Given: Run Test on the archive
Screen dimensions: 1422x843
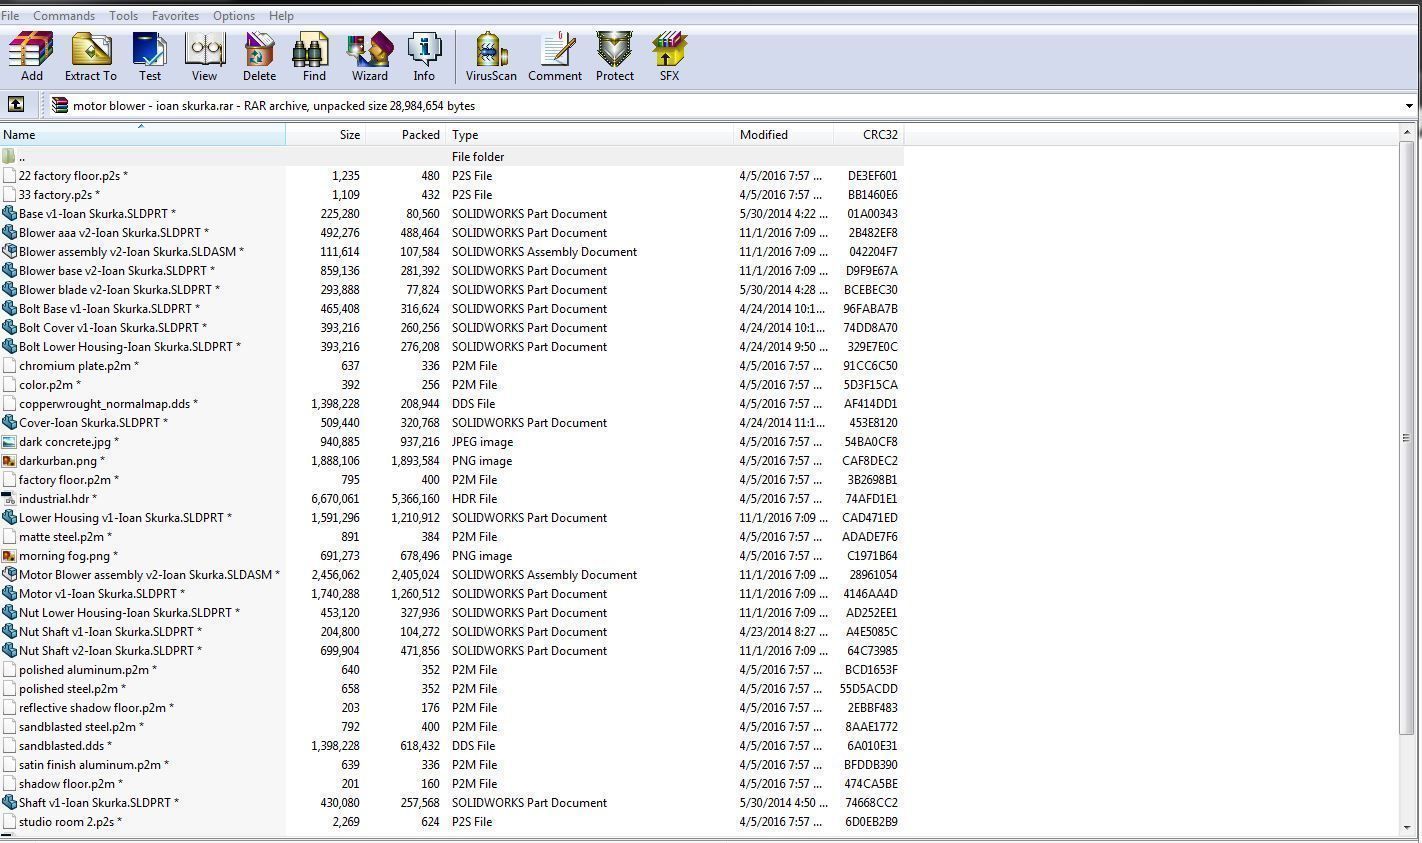Looking at the screenshot, I should [x=150, y=56].
